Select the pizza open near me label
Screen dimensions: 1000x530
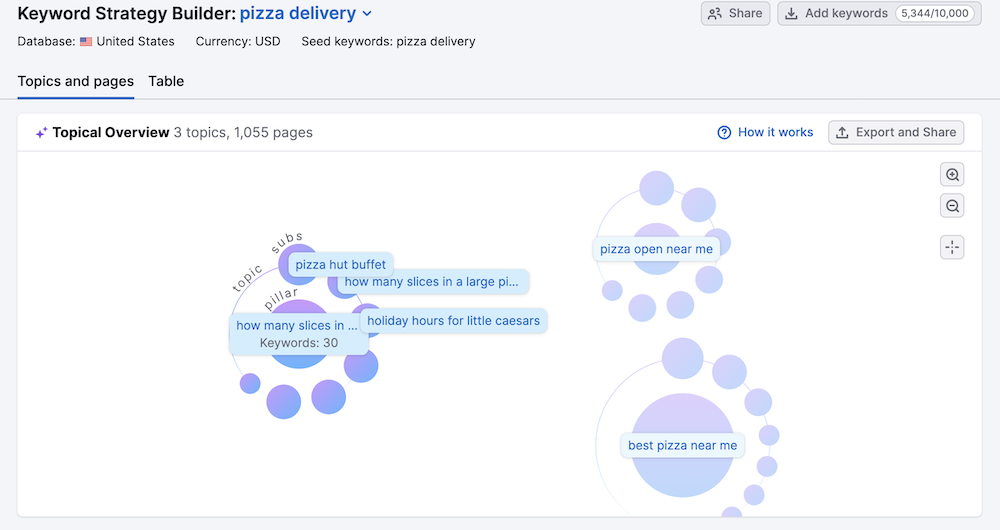click(x=656, y=249)
